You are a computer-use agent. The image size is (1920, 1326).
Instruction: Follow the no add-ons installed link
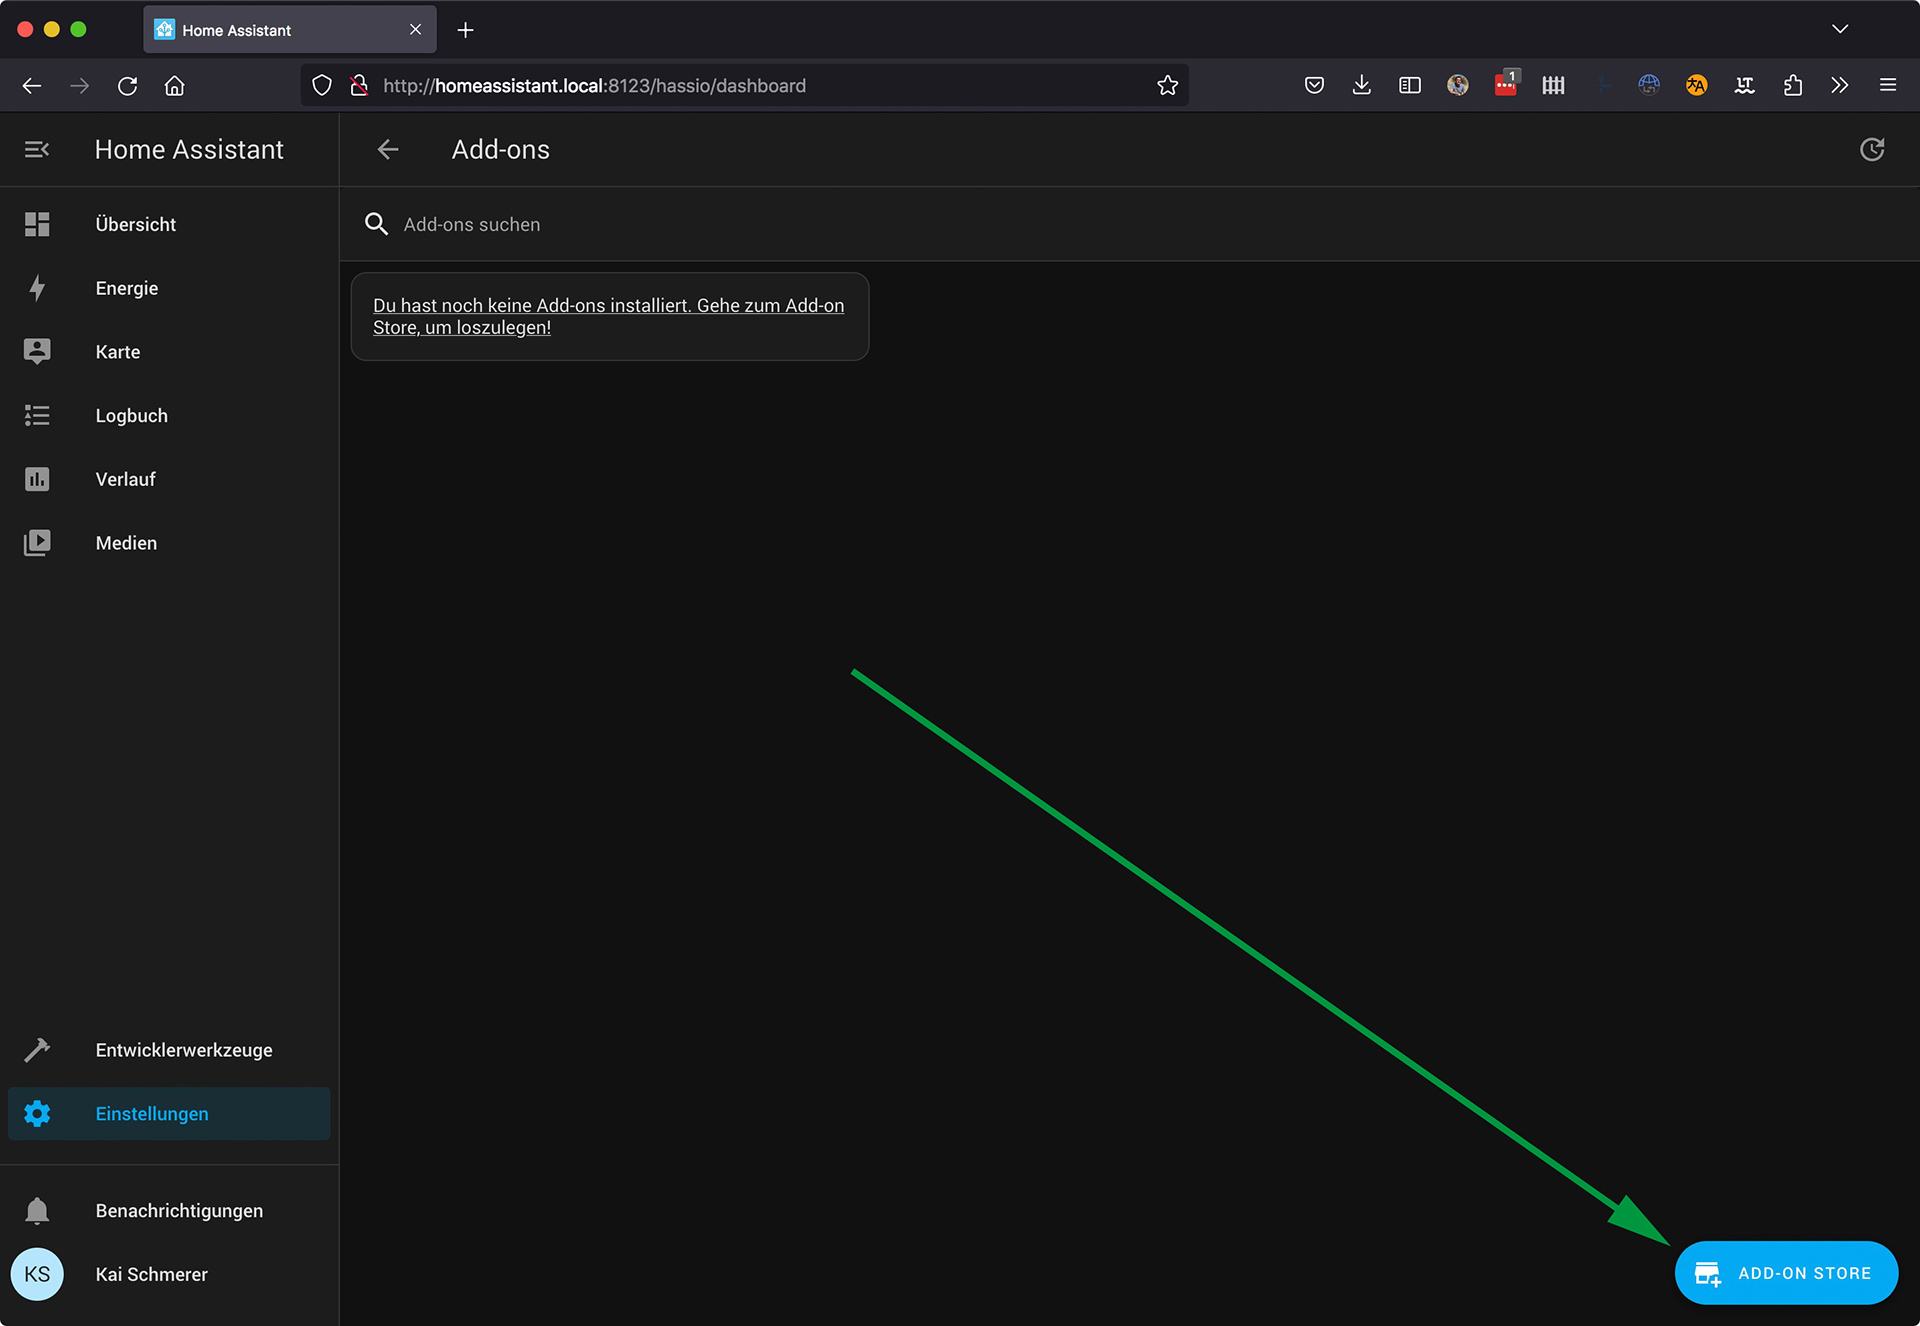pyautogui.click(x=608, y=316)
